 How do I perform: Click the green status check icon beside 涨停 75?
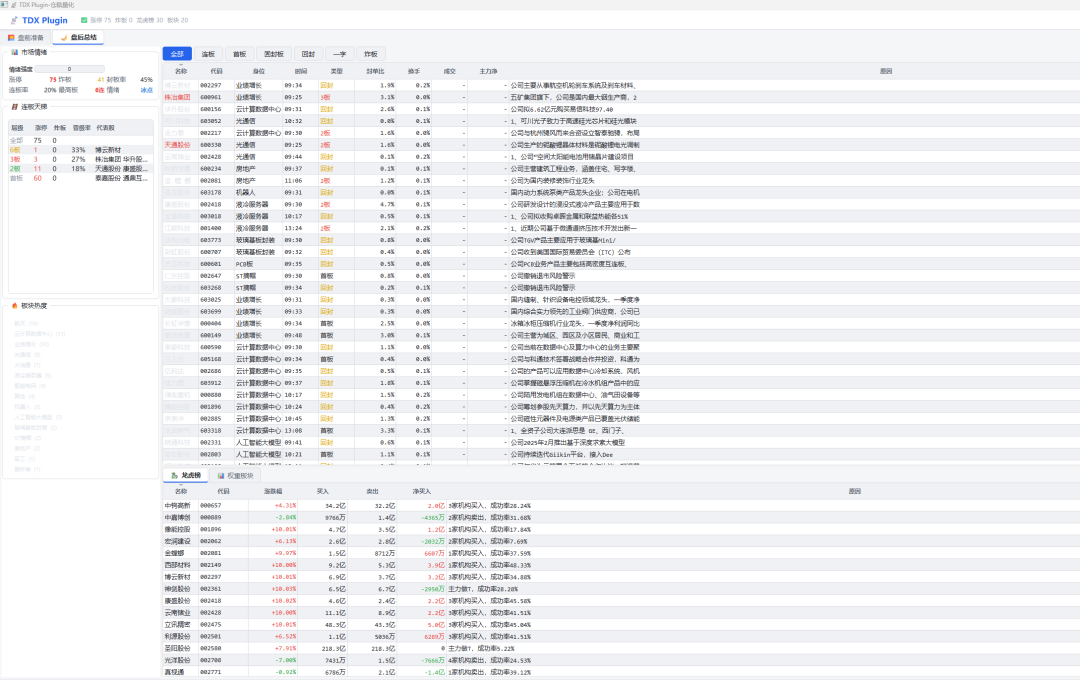[x=84, y=20]
